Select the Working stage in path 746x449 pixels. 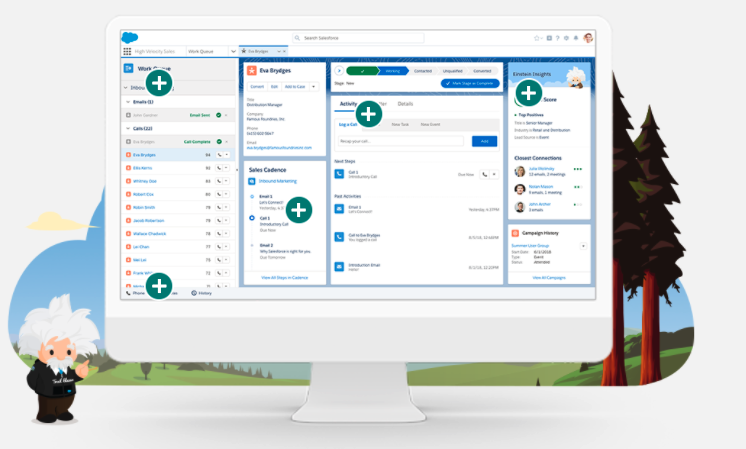(393, 71)
